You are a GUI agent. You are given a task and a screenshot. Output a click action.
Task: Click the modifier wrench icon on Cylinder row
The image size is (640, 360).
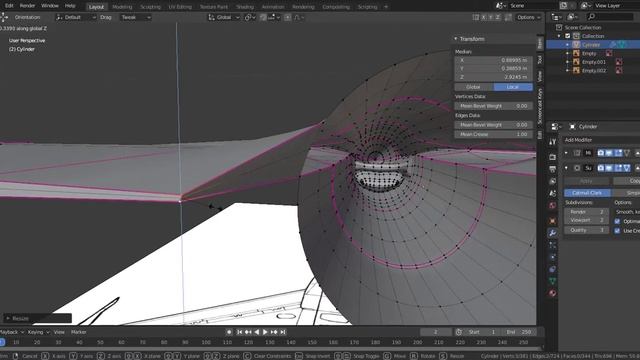click(613, 44)
